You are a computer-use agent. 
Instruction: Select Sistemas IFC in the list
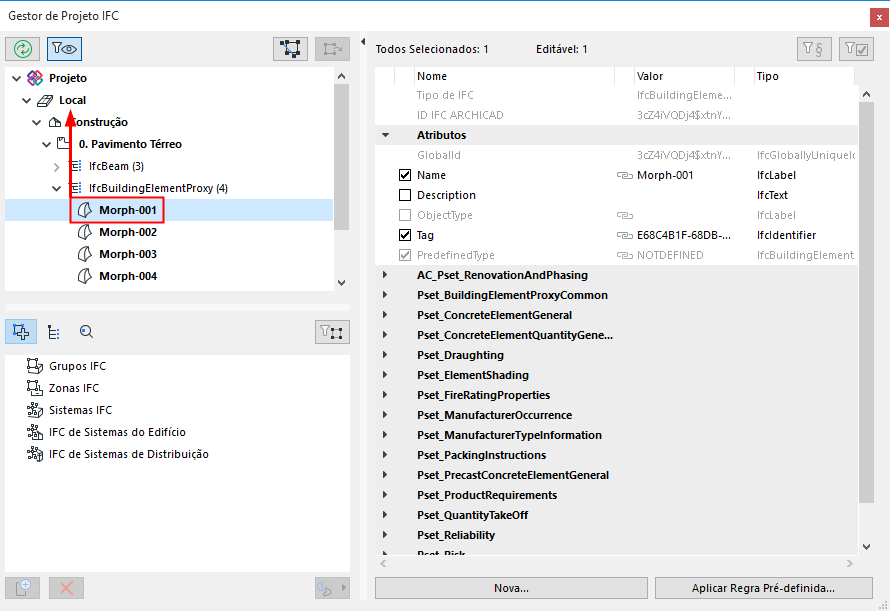point(80,410)
